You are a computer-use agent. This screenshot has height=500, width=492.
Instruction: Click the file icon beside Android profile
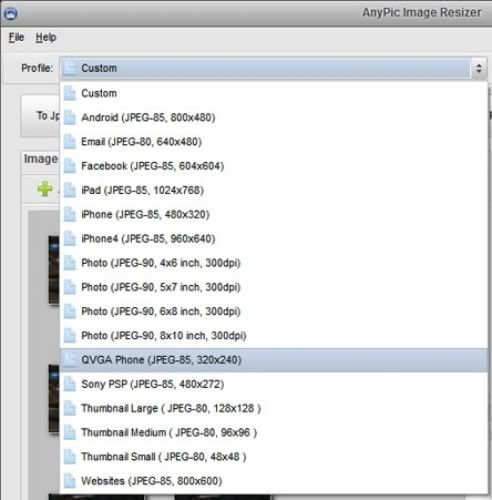point(70,117)
